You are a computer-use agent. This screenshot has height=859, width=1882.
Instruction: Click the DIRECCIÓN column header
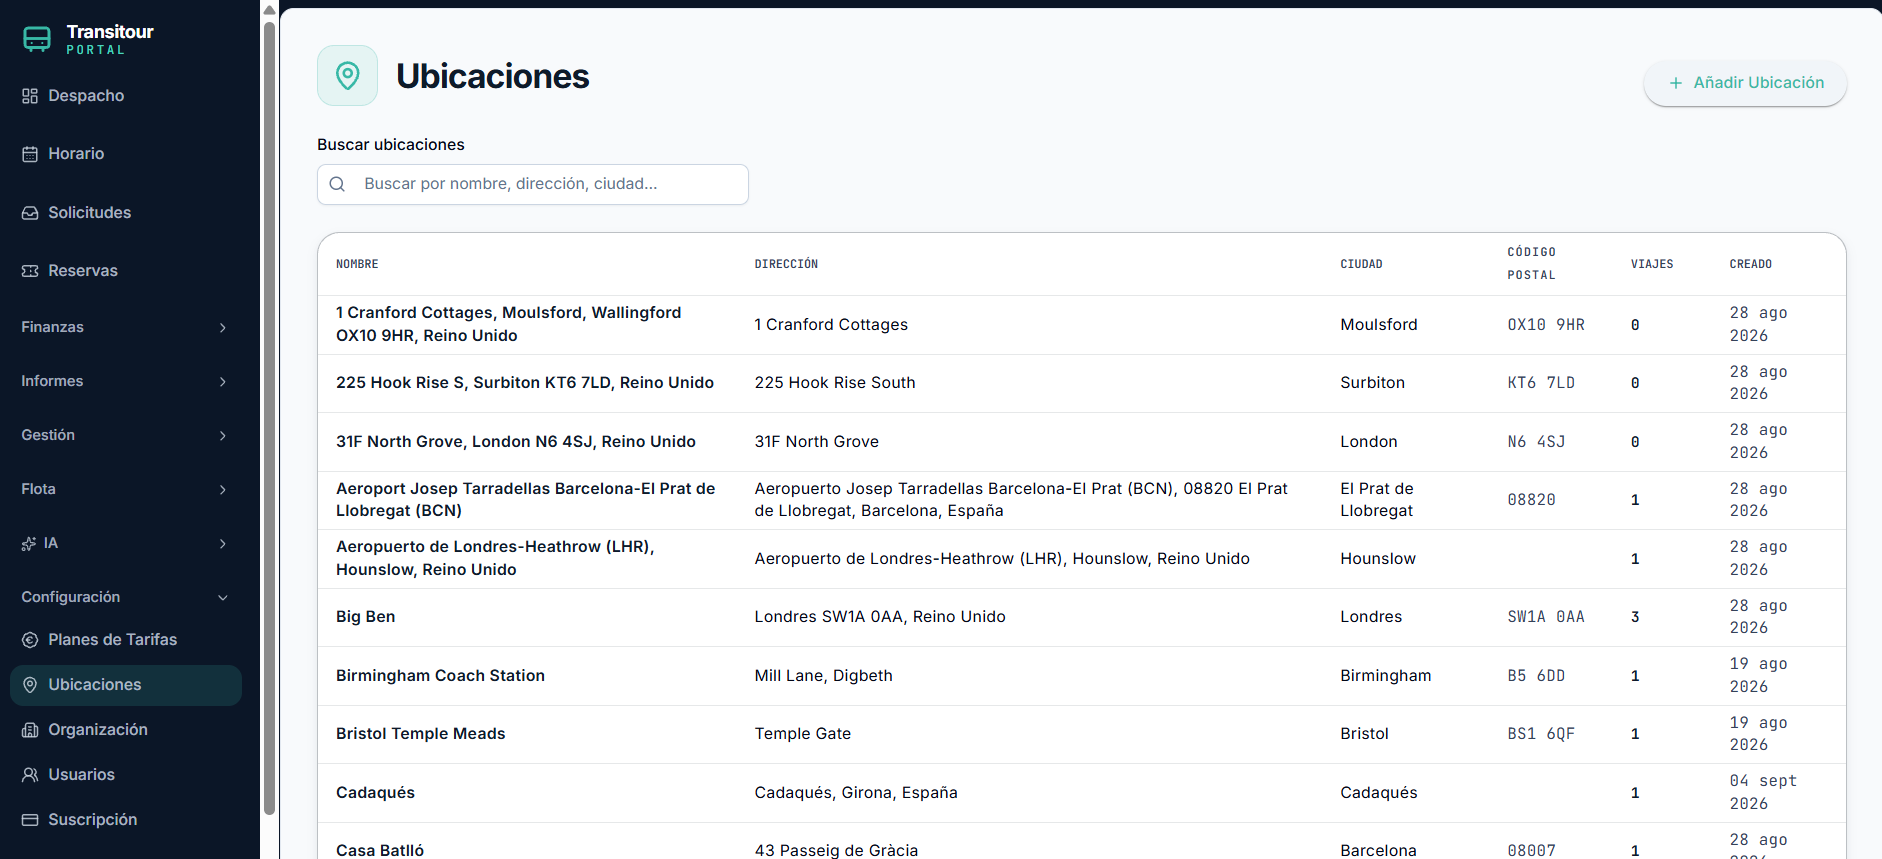pyautogui.click(x=786, y=264)
